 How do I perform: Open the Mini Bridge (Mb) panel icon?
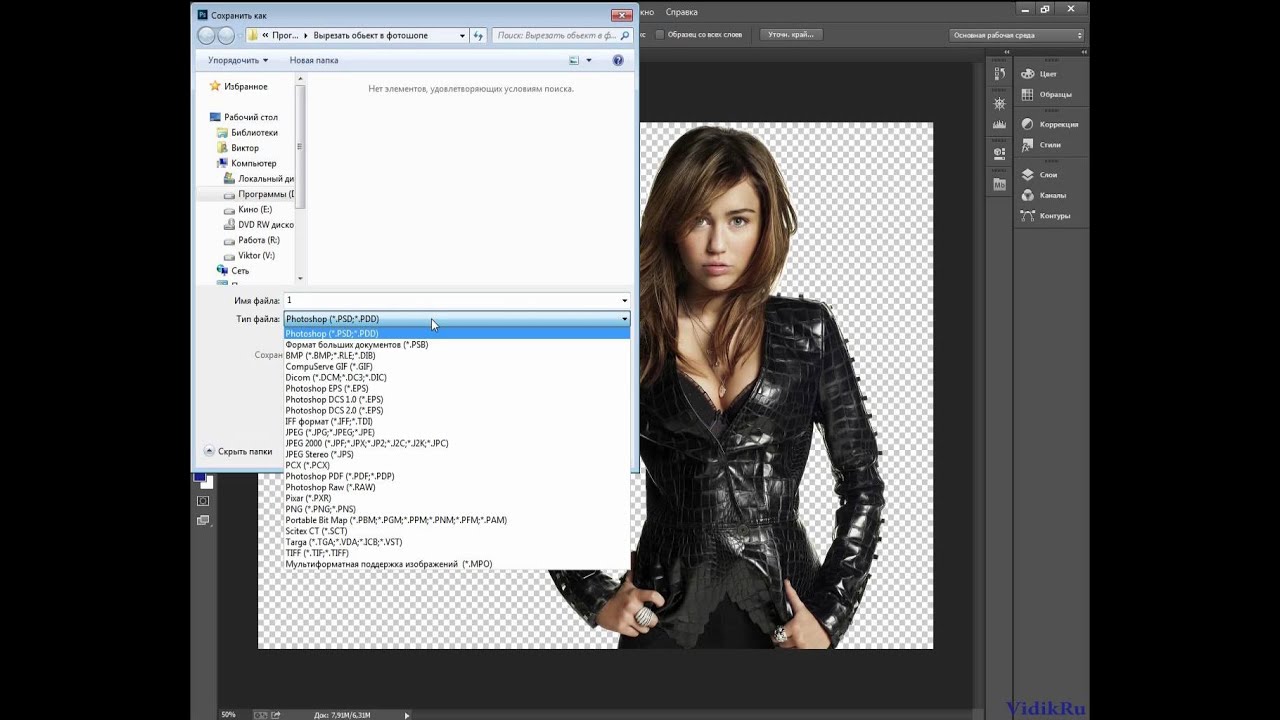pyautogui.click(x=999, y=184)
